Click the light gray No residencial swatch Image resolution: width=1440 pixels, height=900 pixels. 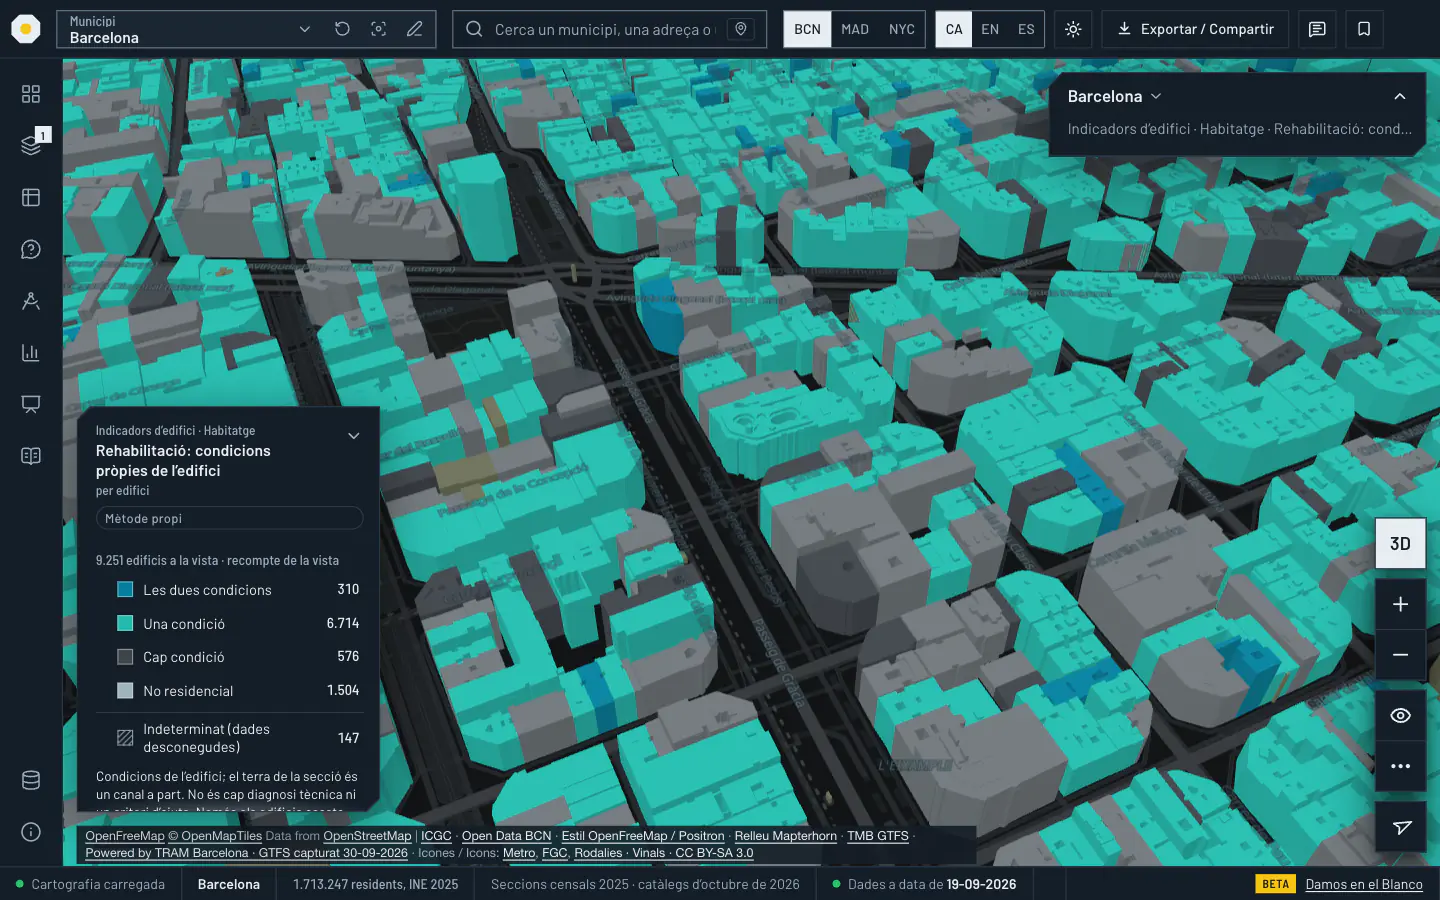[125, 690]
